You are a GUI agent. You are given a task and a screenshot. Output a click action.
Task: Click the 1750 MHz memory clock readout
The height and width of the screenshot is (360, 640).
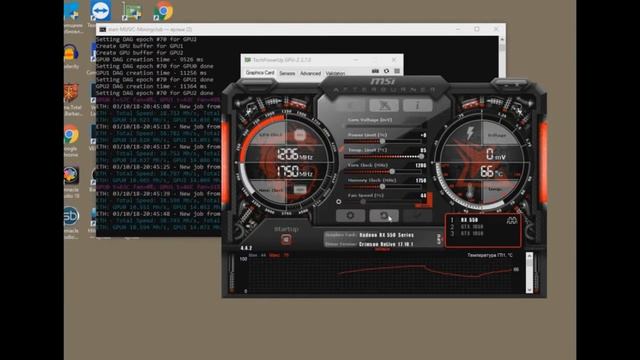click(x=294, y=171)
